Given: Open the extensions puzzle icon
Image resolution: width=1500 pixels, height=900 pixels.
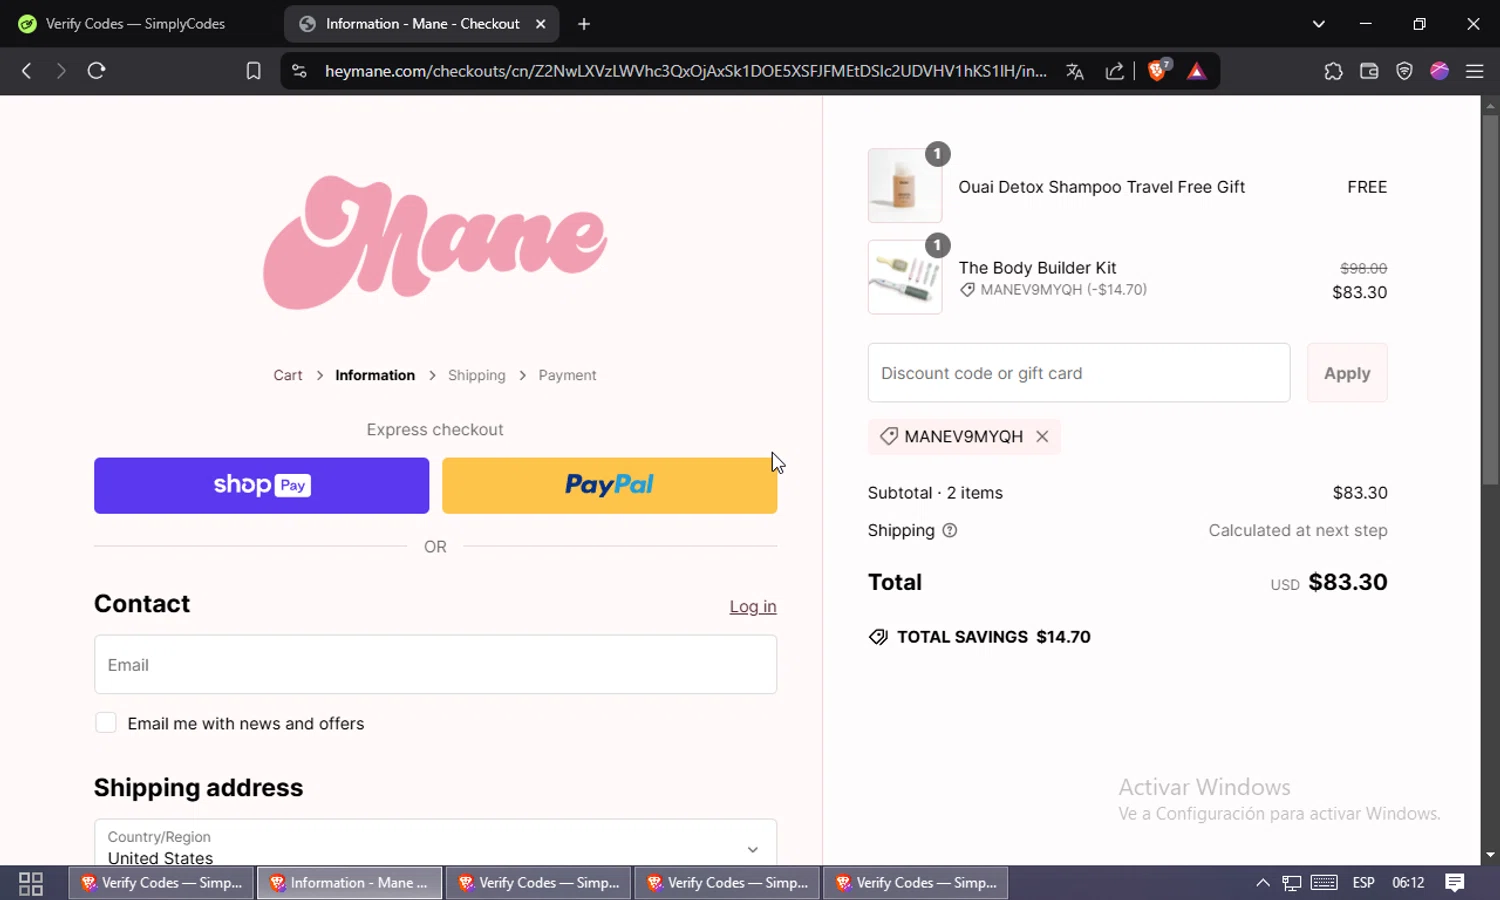Looking at the screenshot, I should tap(1333, 71).
